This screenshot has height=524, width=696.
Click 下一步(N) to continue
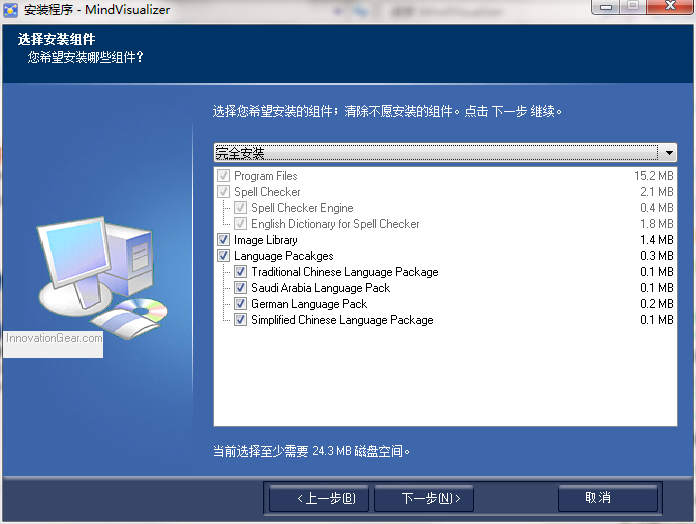point(424,497)
